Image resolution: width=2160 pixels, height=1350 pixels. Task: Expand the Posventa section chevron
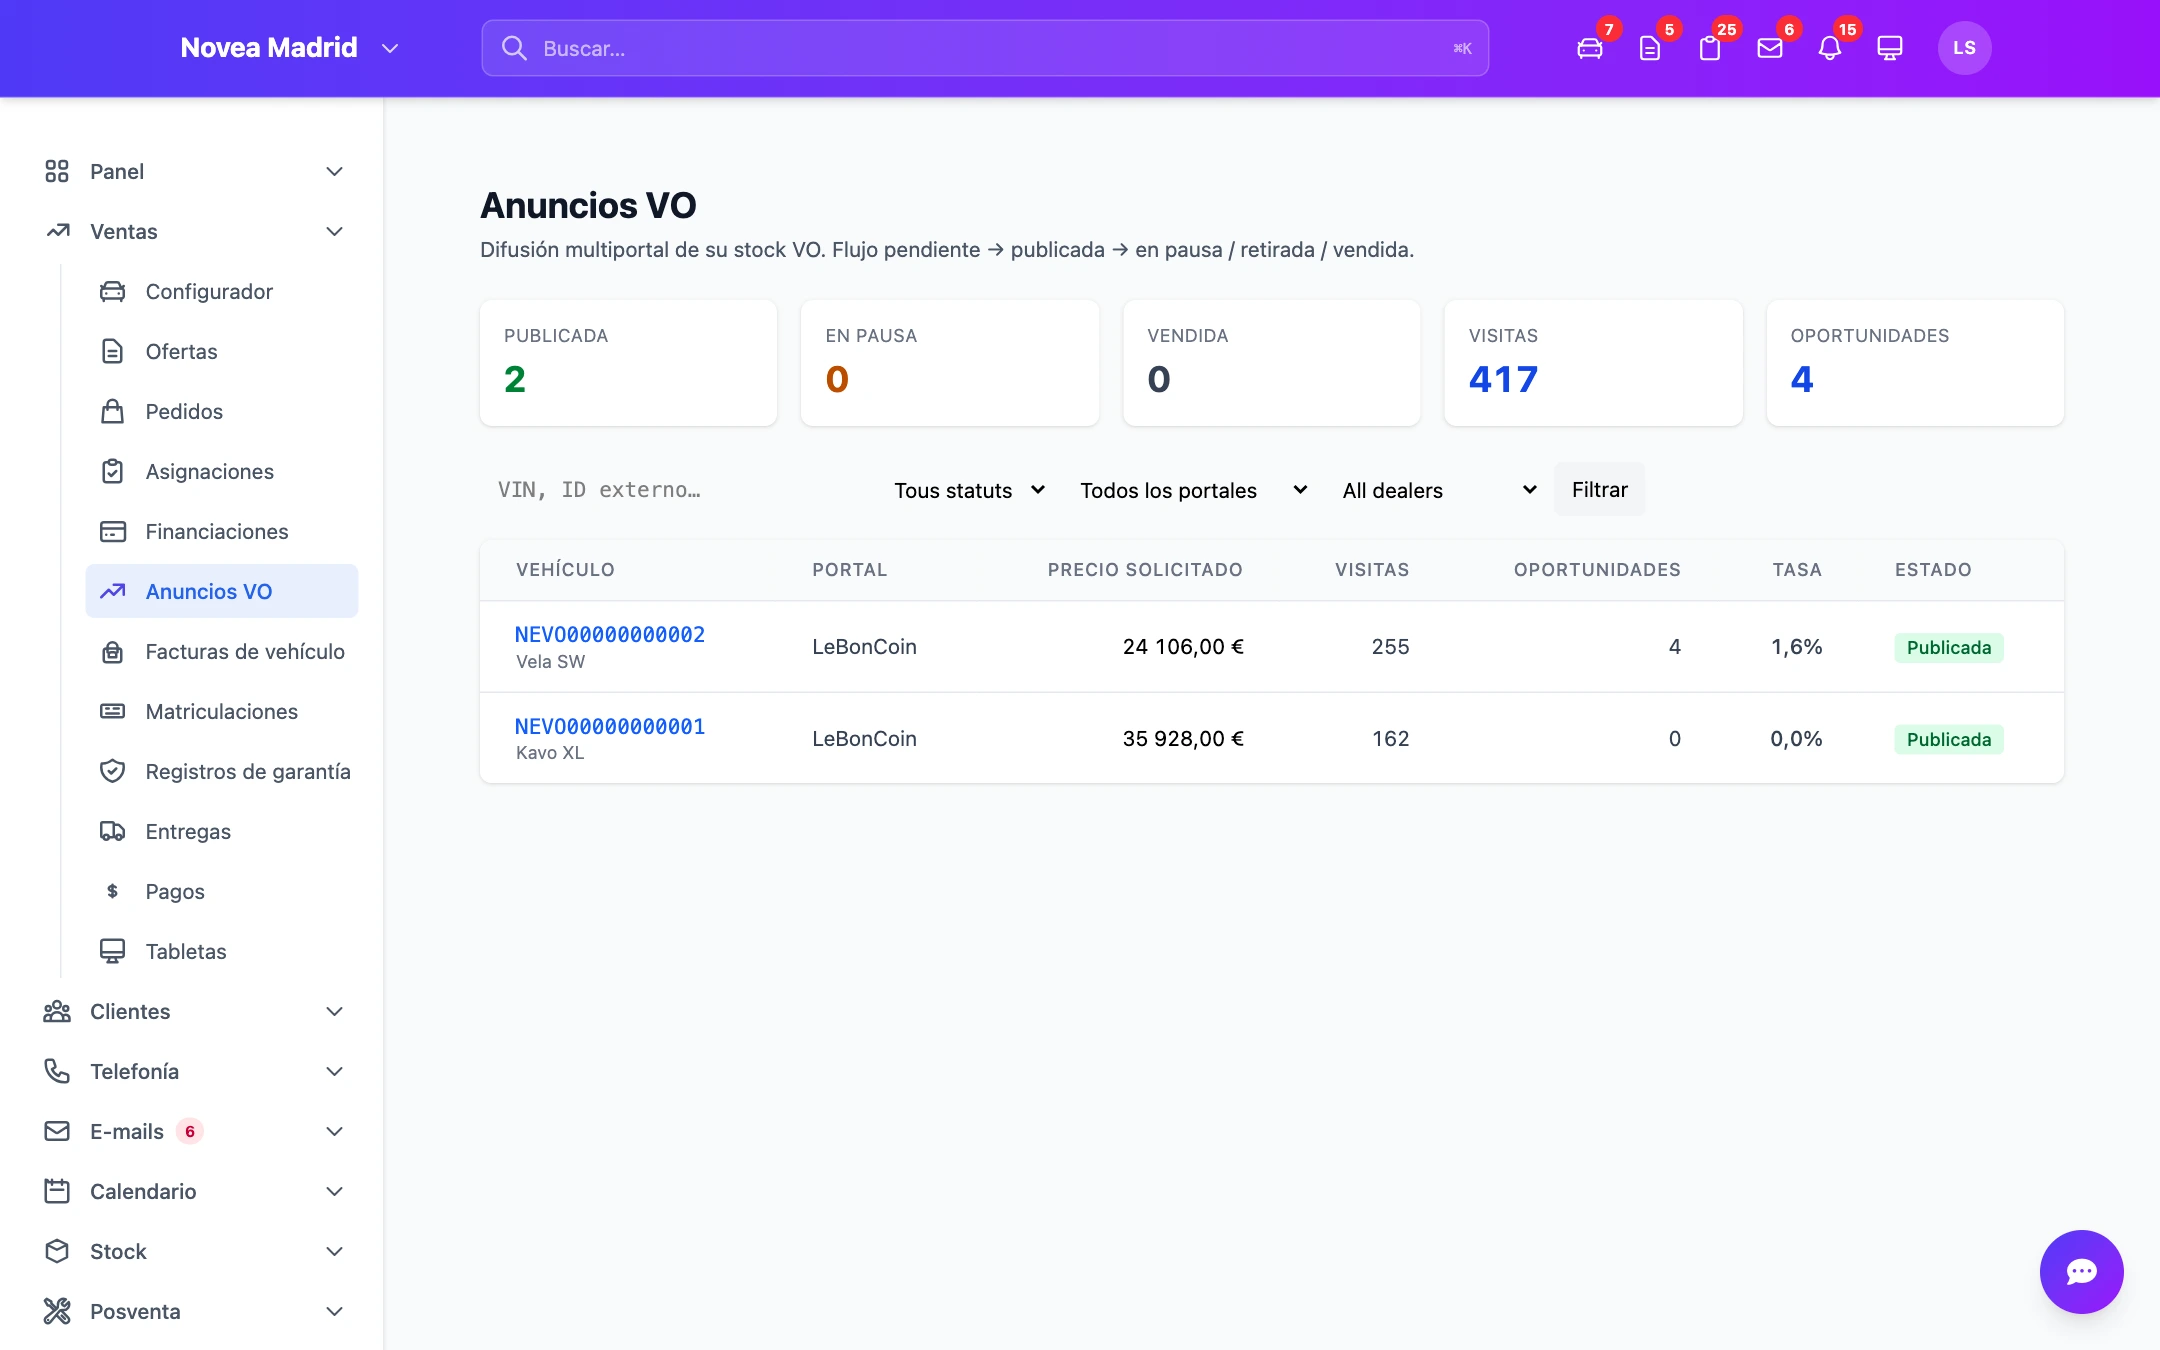[335, 1311]
